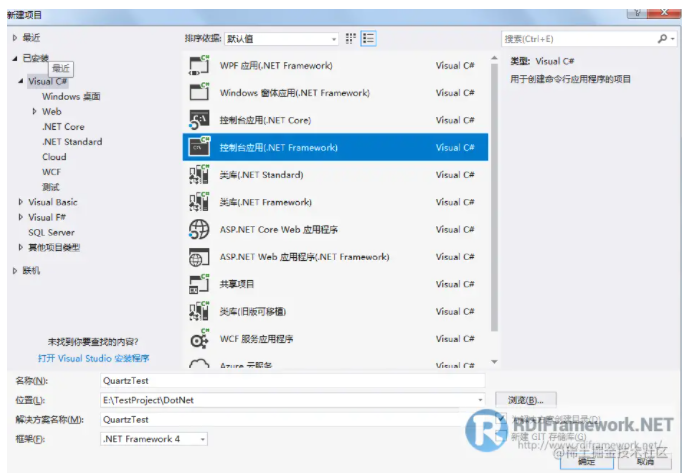Click the search magnifier icon
688x476 pixels.
coord(662,39)
